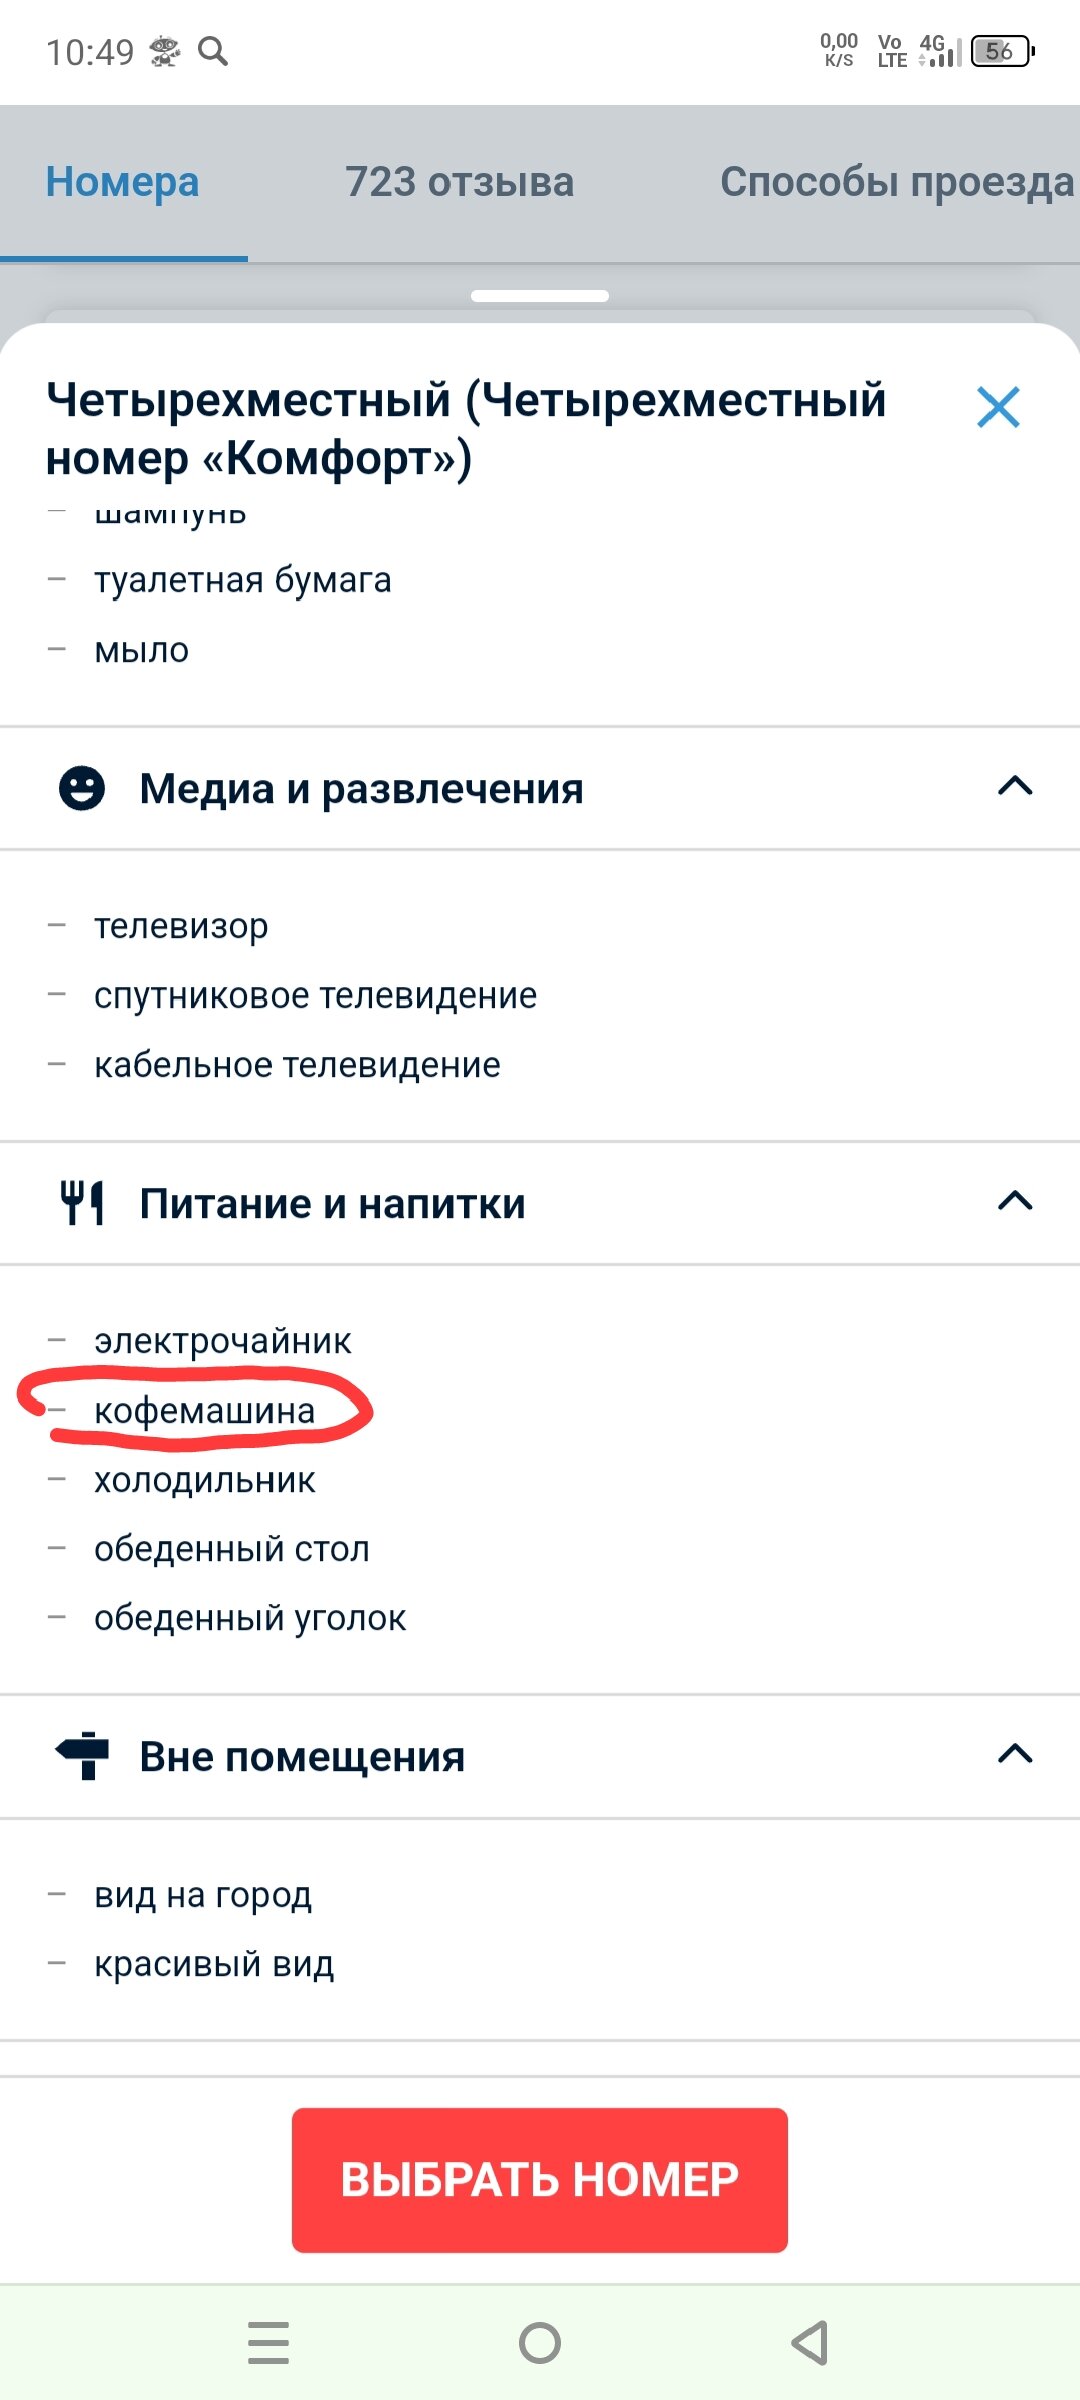This screenshot has height=2400, width=1080.
Task: Collapse the Вне помещения section
Action: (x=1015, y=1754)
